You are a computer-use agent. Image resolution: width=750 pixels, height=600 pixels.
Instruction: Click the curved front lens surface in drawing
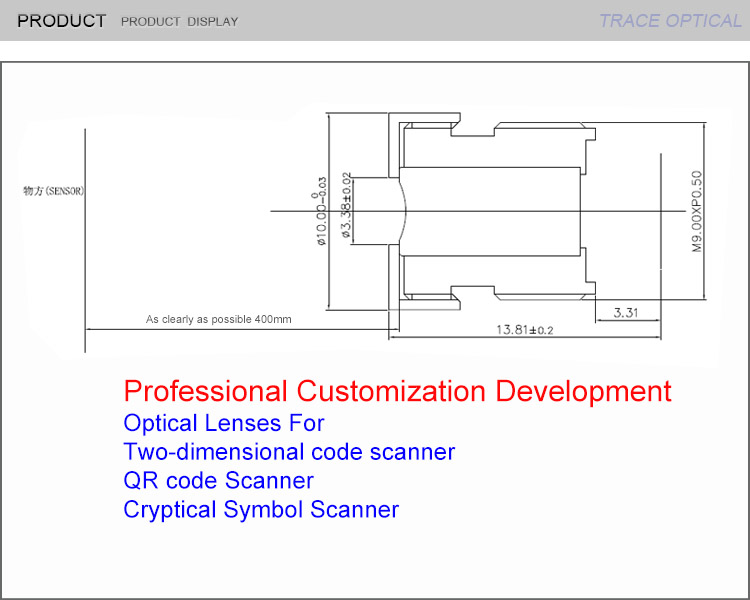(404, 211)
